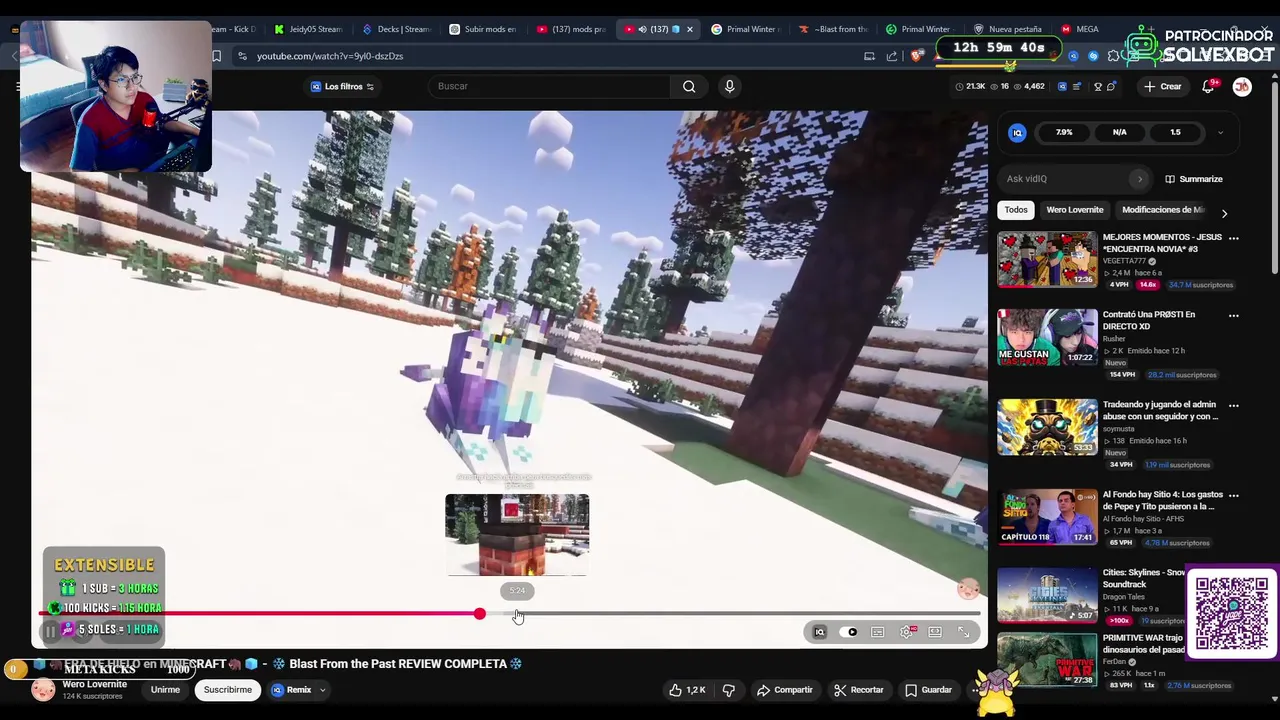Seek video at hovered 5:24 position

coord(517,614)
